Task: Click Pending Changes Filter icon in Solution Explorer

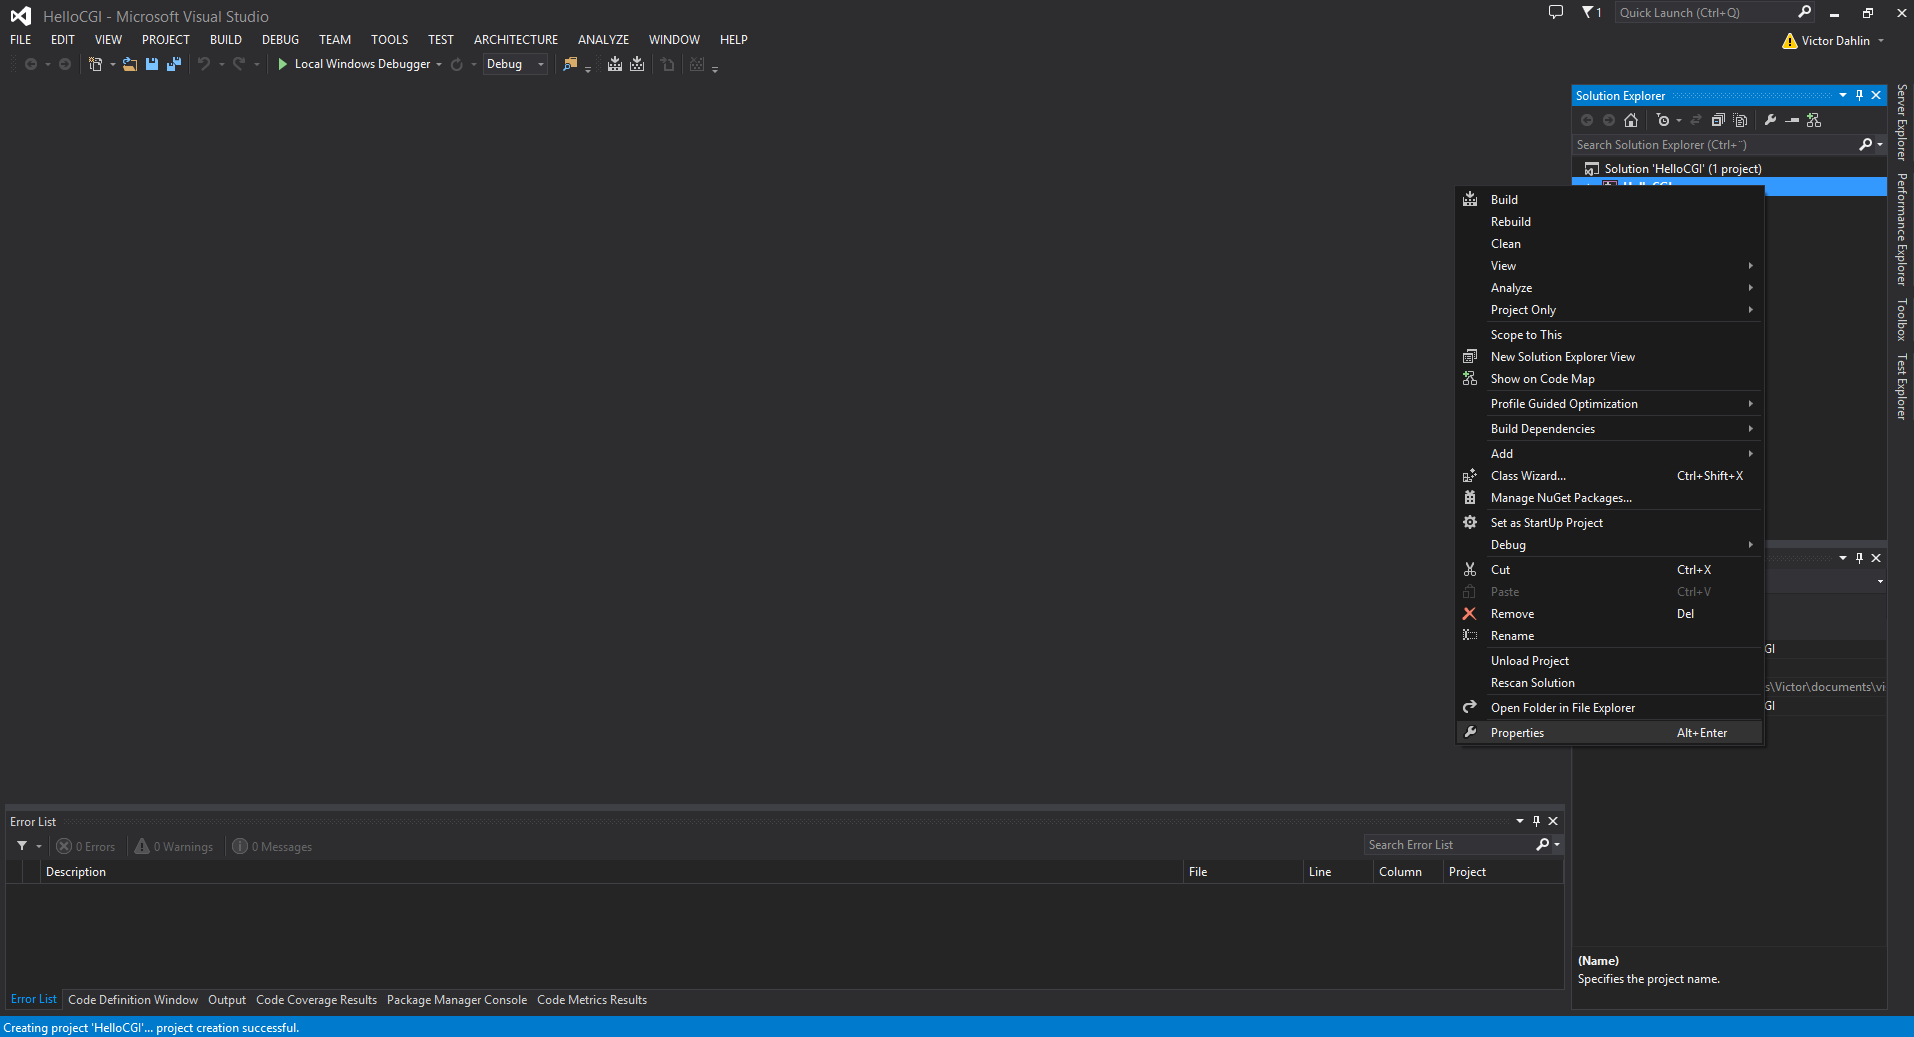Action: [x=1663, y=120]
